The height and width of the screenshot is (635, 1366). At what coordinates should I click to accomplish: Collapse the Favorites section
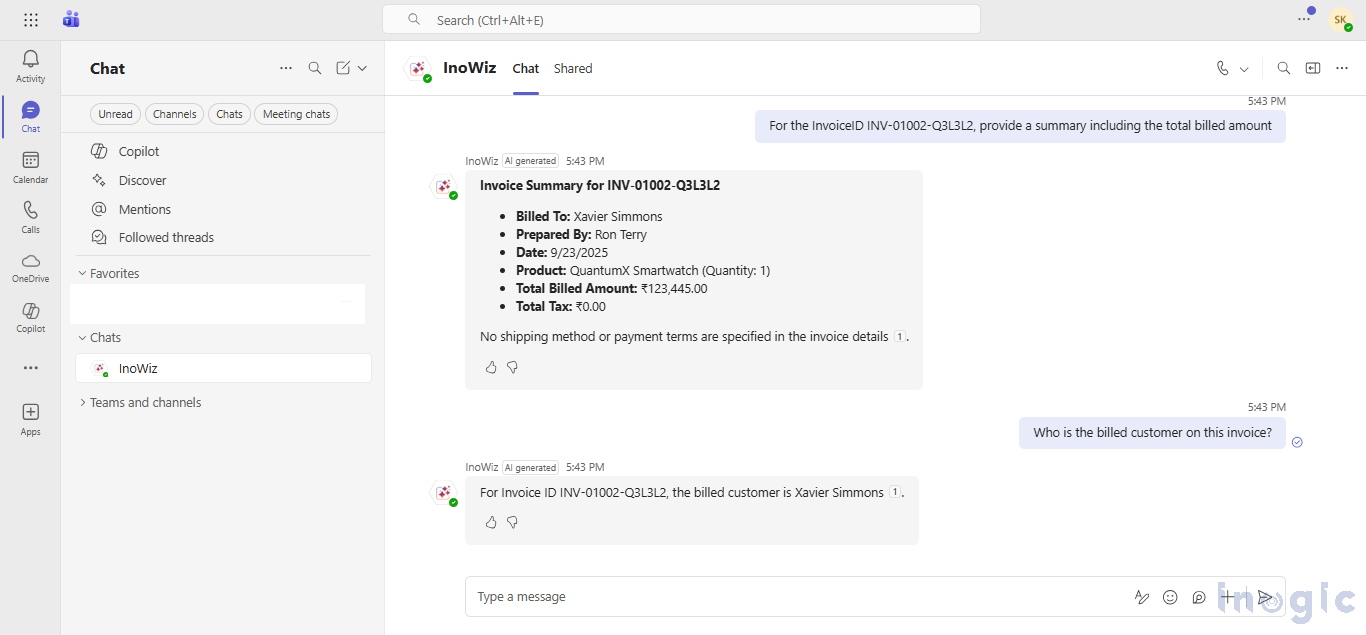click(82, 273)
